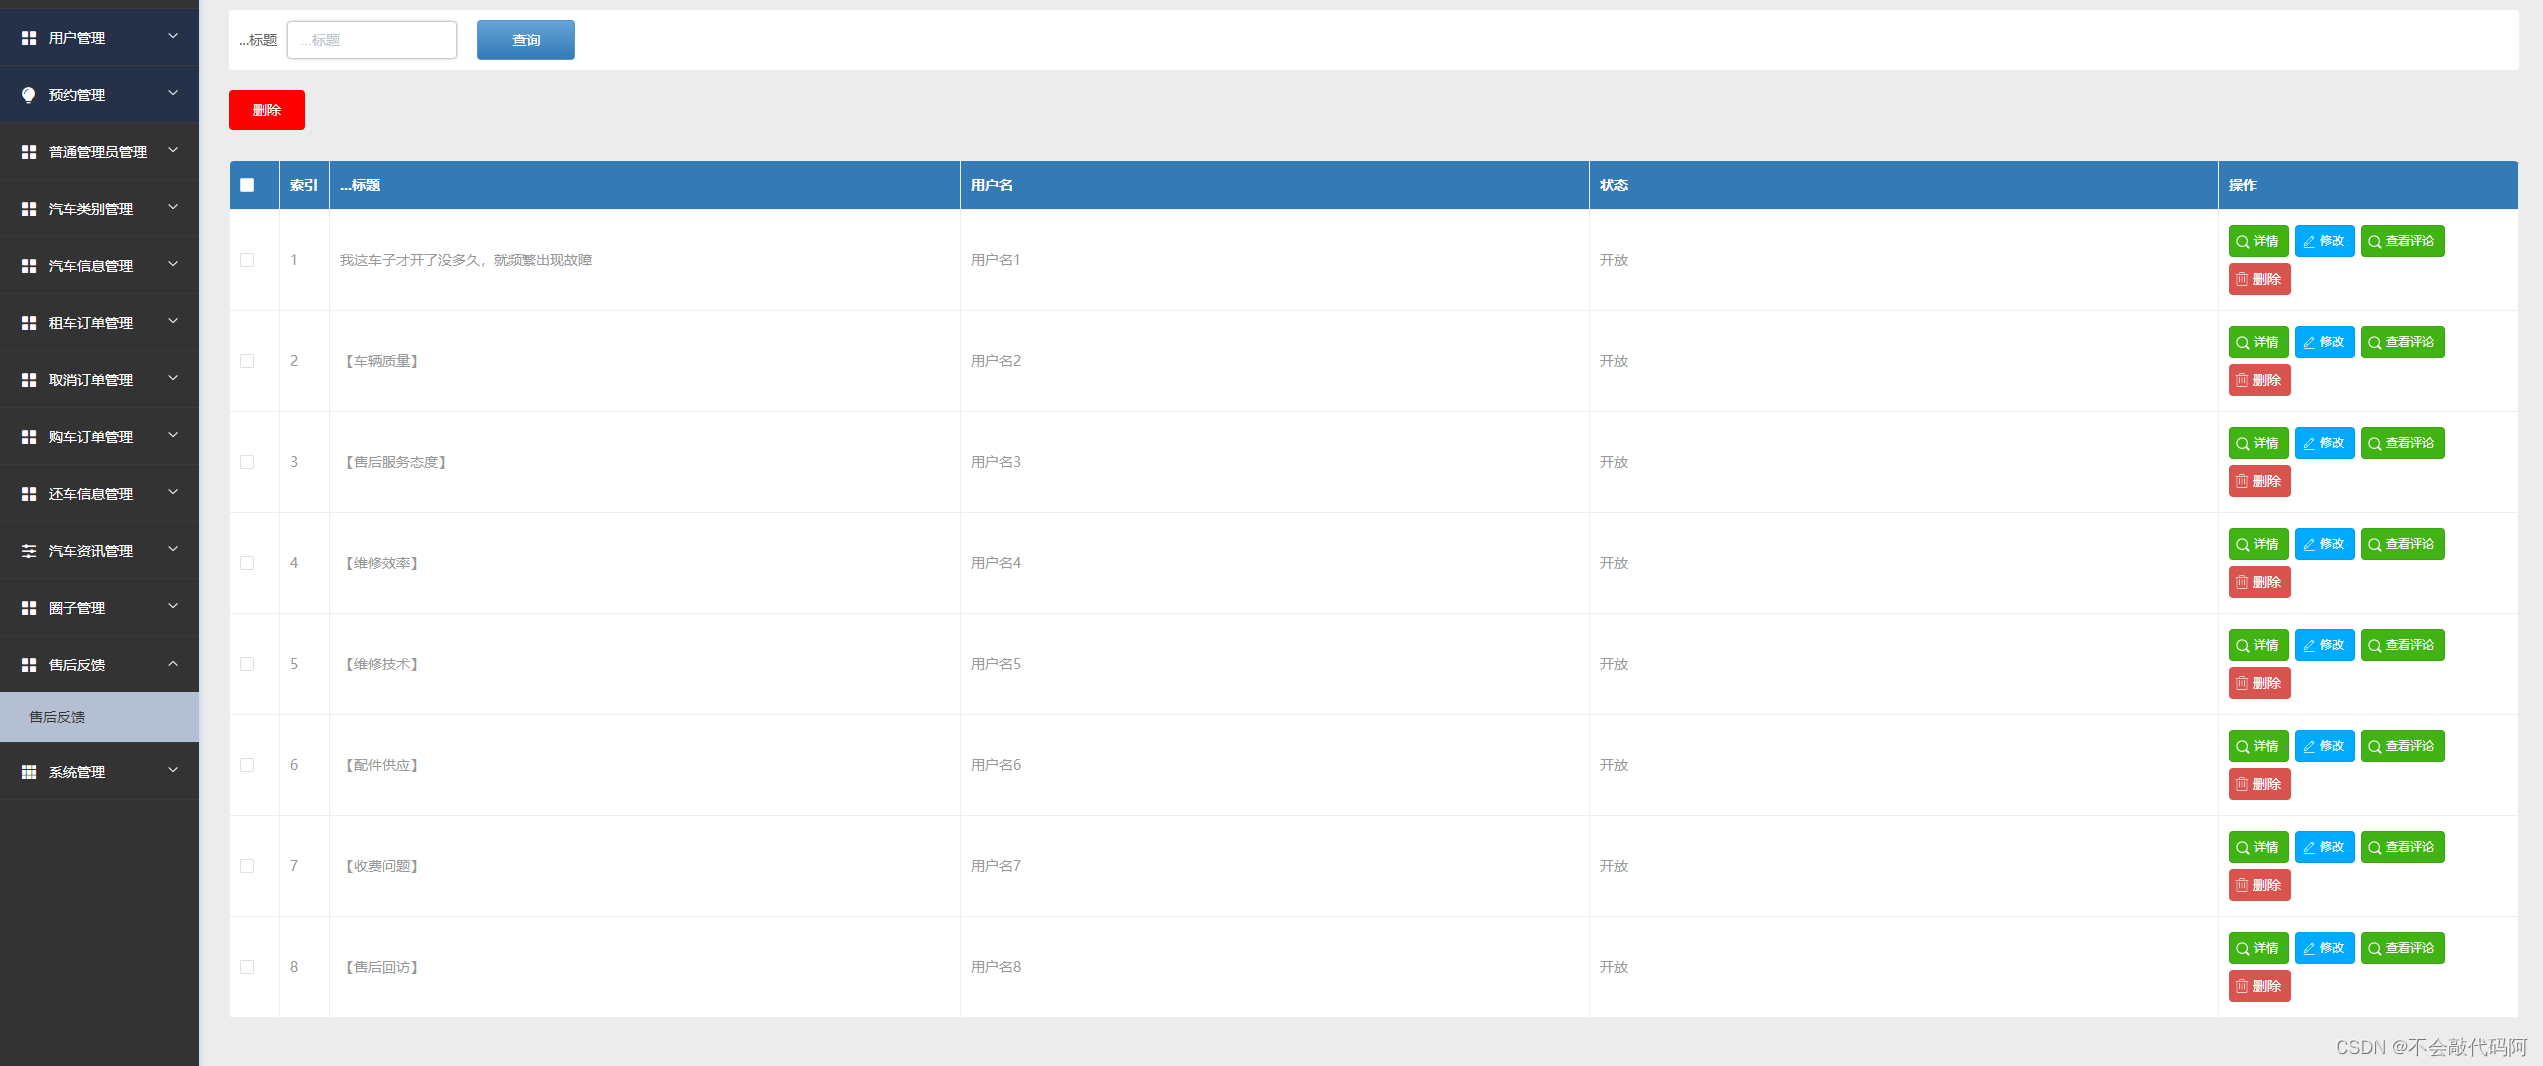This screenshot has width=2543, height=1066.
Task: Click the 系统管理 table icon
Action: [x=29, y=772]
